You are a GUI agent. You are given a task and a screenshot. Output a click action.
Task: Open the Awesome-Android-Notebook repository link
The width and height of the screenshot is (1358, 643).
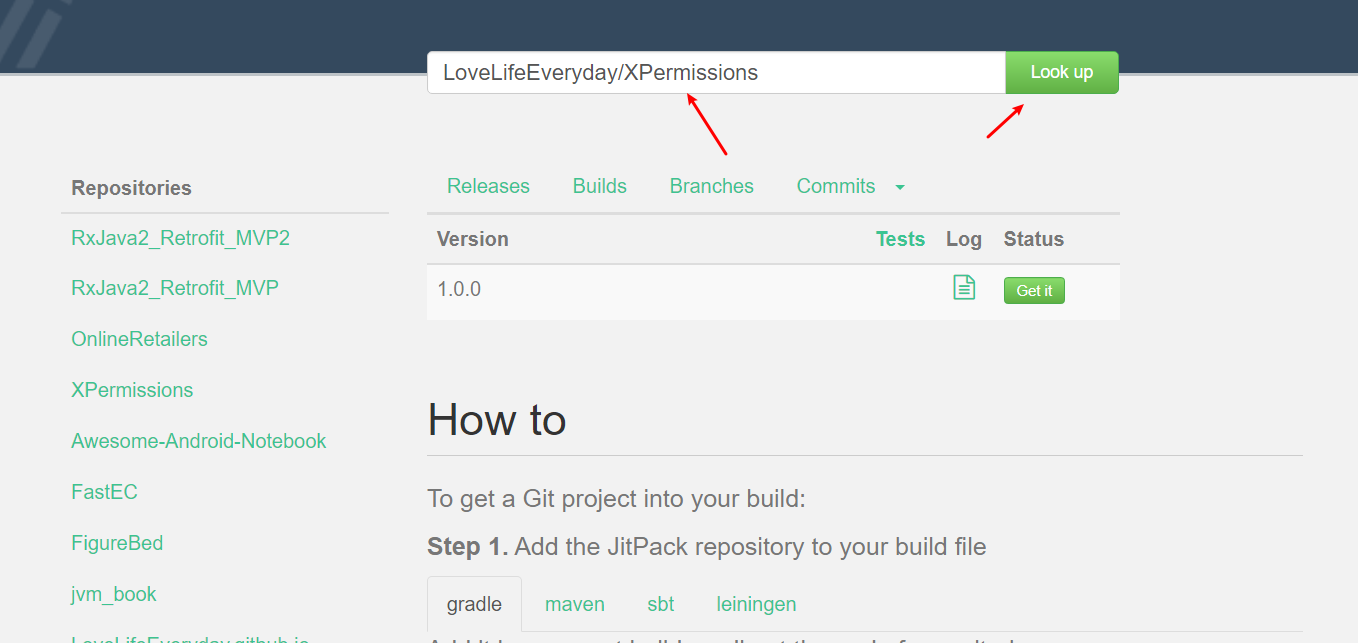(199, 441)
